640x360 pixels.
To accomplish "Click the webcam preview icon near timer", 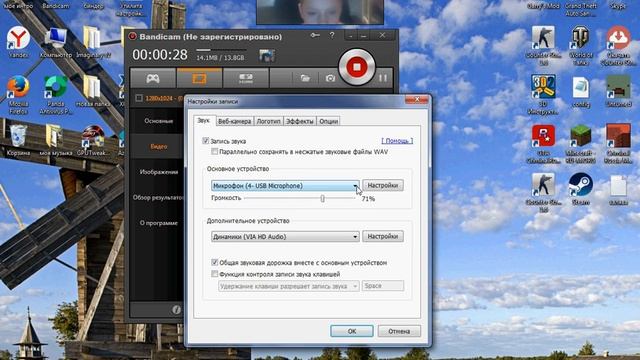I will pyautogui.click(x=267, y=55).
